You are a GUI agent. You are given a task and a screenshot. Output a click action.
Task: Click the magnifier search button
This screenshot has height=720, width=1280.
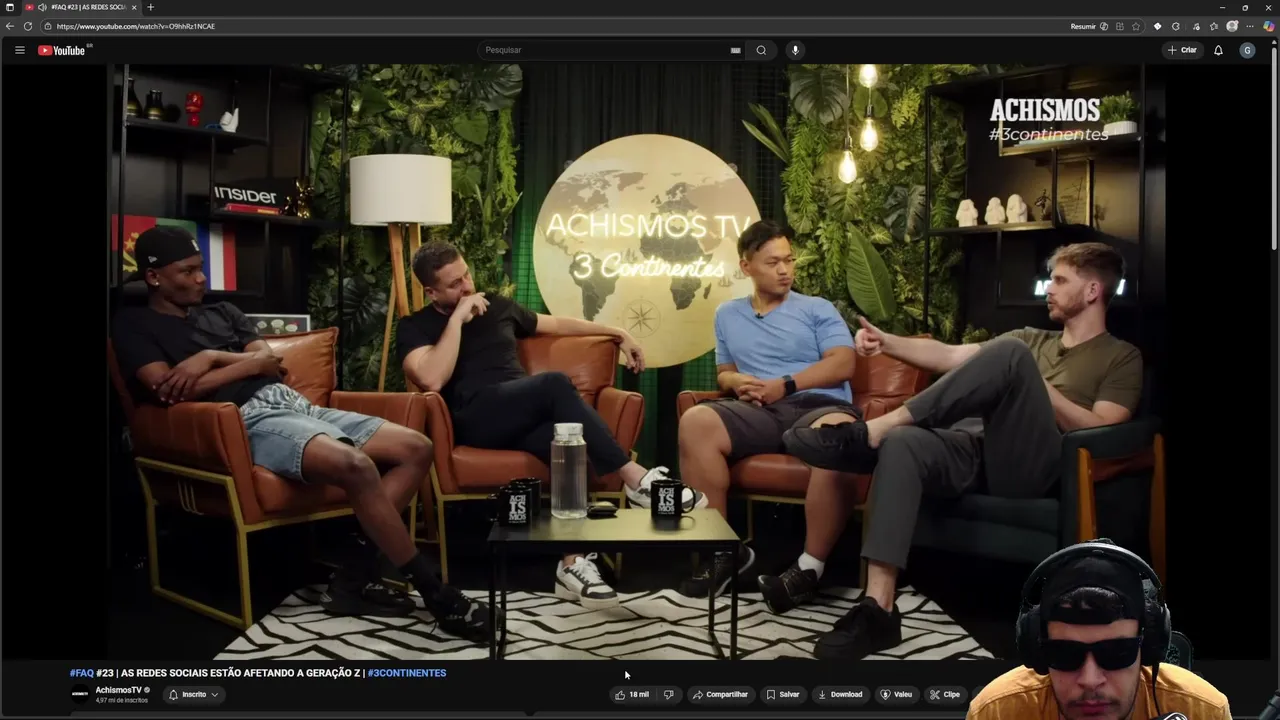[x=761, y=50]
